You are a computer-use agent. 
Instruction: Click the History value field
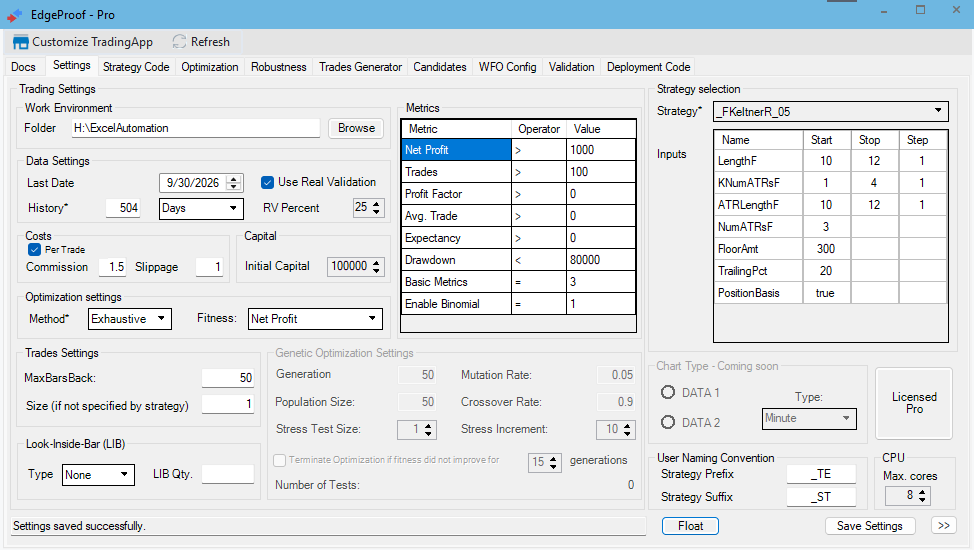123,208
